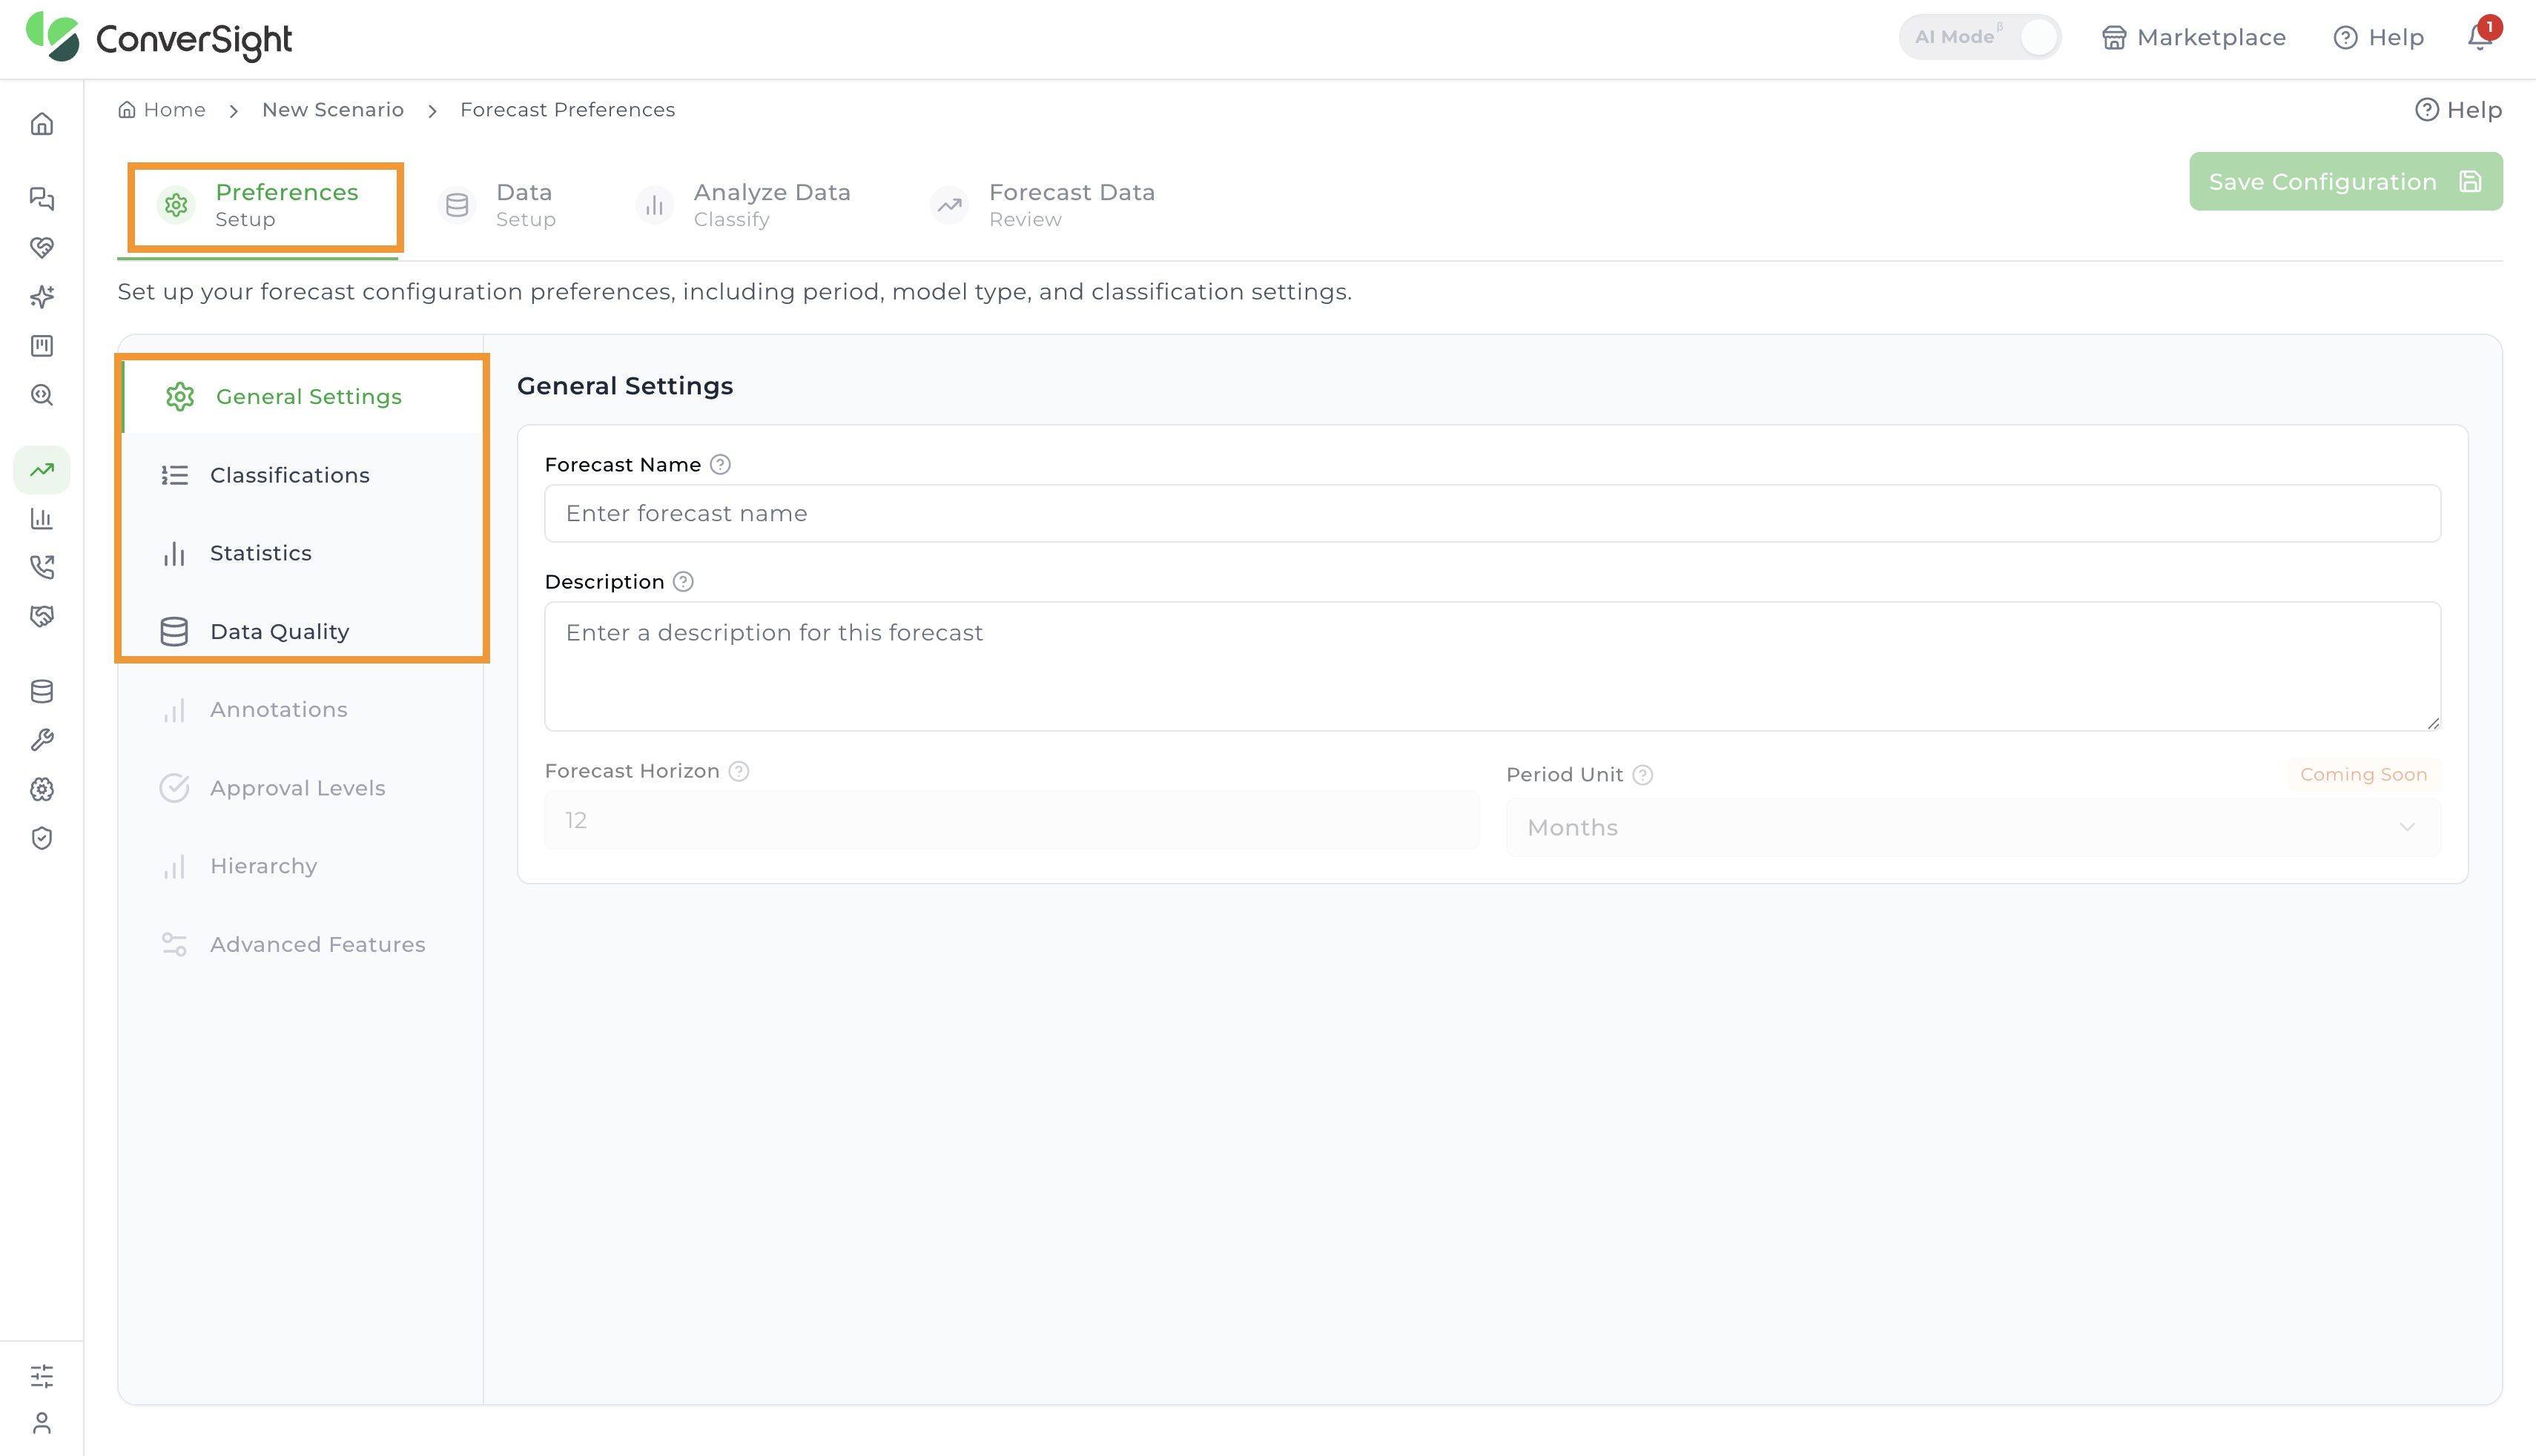Open the notifications bell icon

coord(2480,37)
